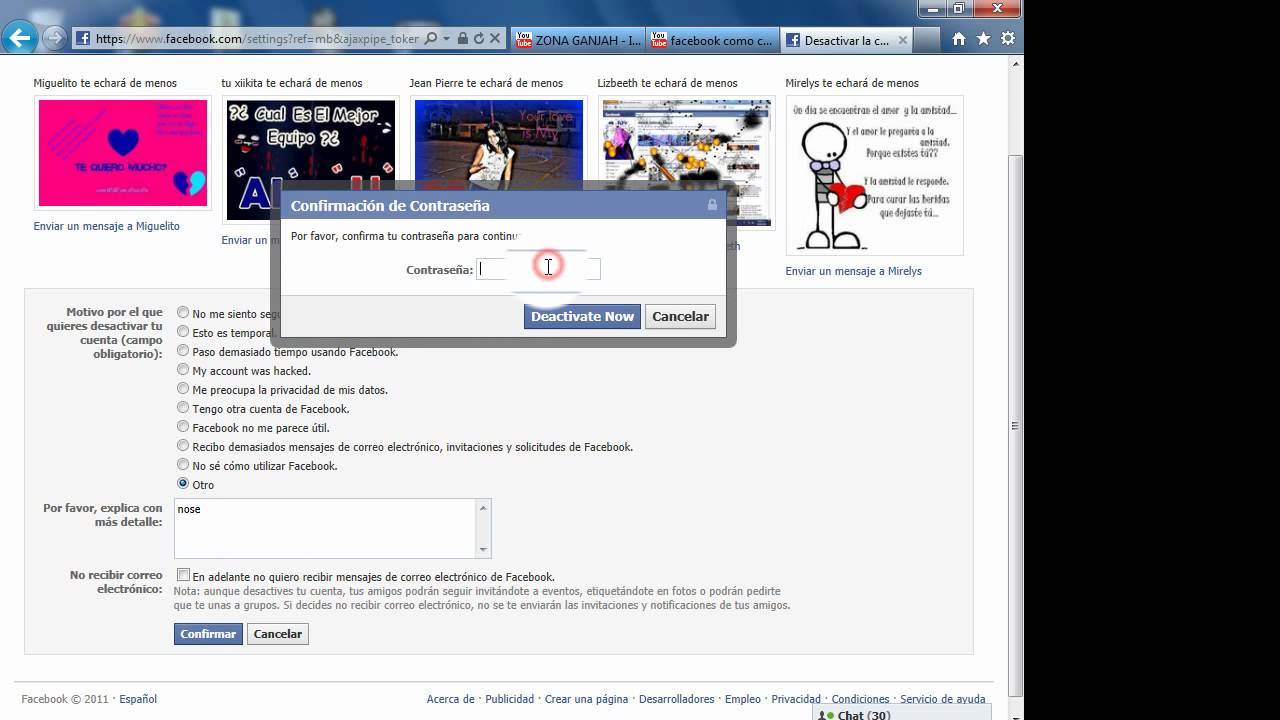Image resolution: width=1280 pixels, height=720 pixels.
Task: Check the no recibir correo electrónico box
Action: pos(183,575)
